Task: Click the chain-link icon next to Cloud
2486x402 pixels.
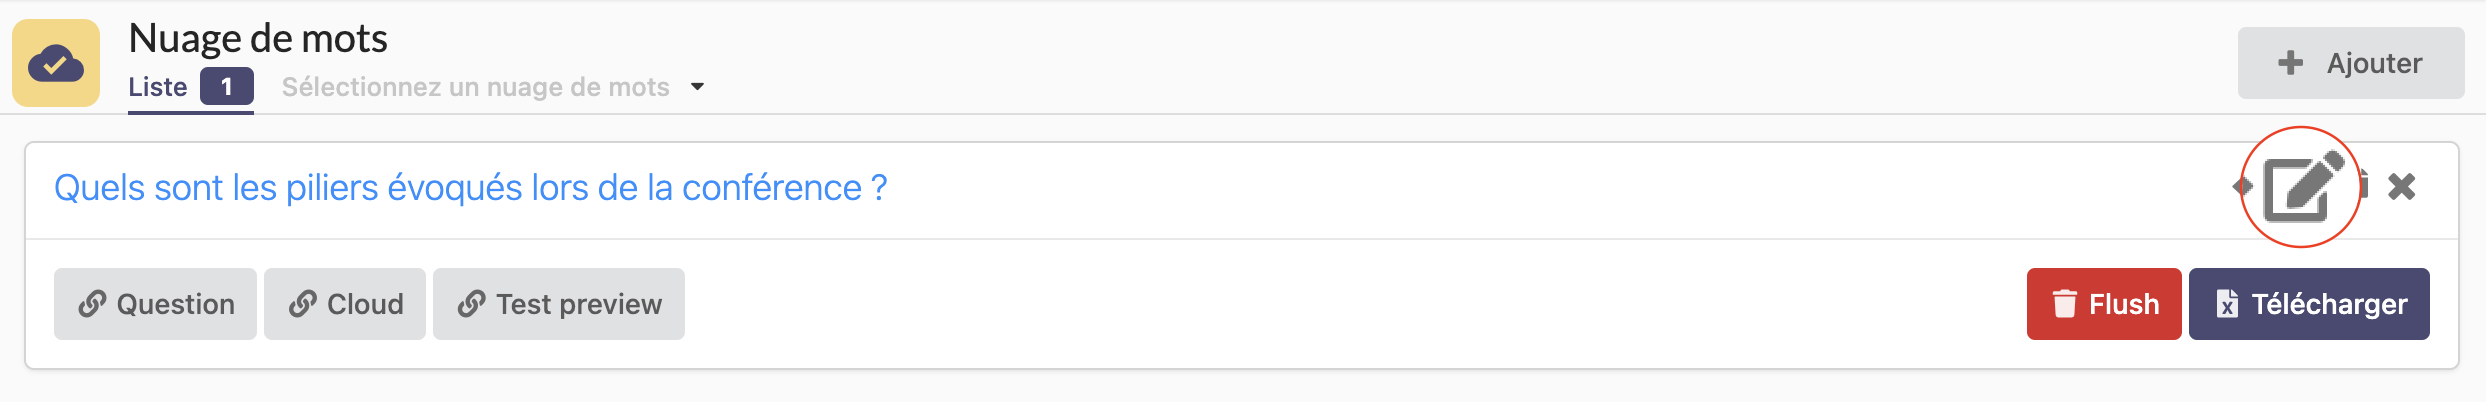Action: tap(303, 304)
